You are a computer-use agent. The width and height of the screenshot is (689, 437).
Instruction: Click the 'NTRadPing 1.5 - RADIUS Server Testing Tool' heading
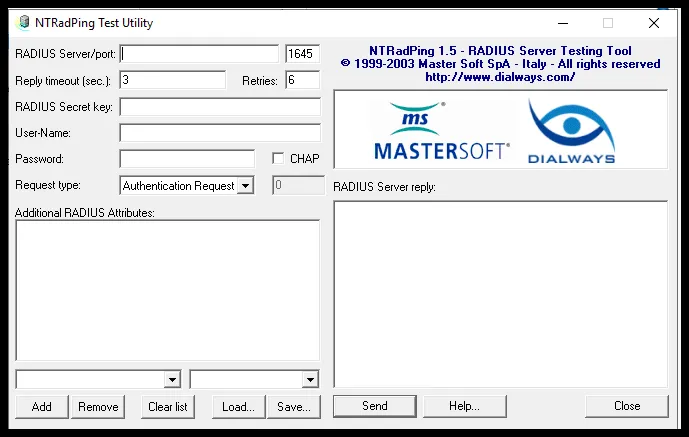click(x=500, y=51)
